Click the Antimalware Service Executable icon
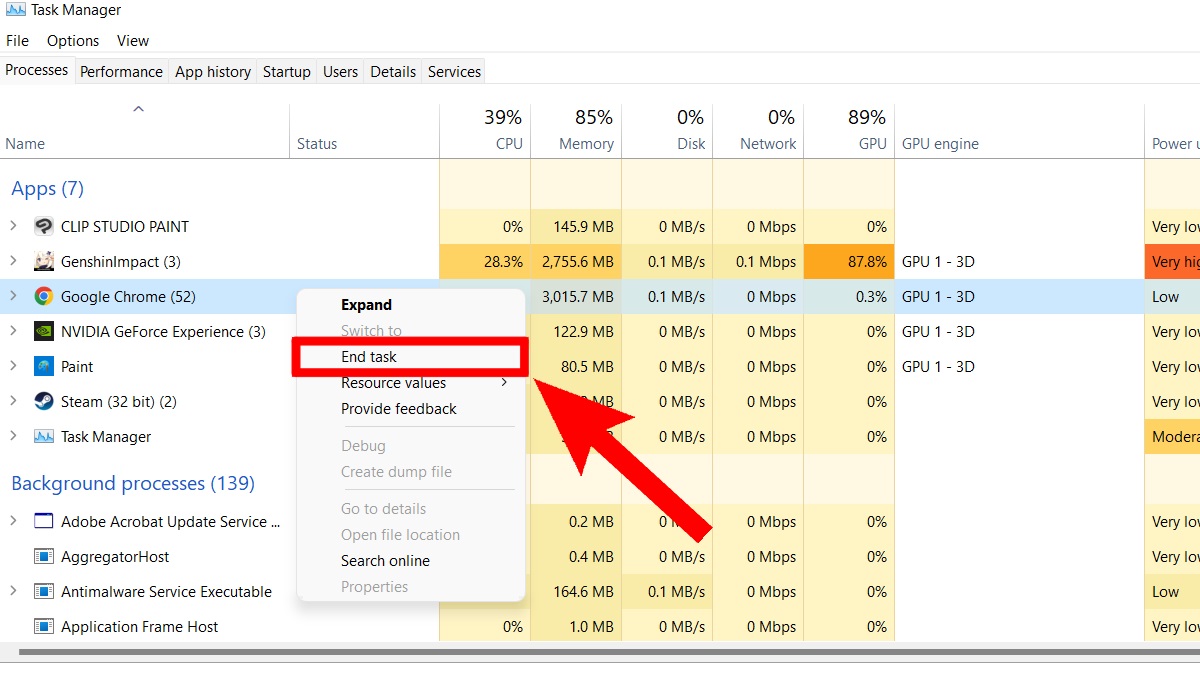 click(x=43, y=592)
